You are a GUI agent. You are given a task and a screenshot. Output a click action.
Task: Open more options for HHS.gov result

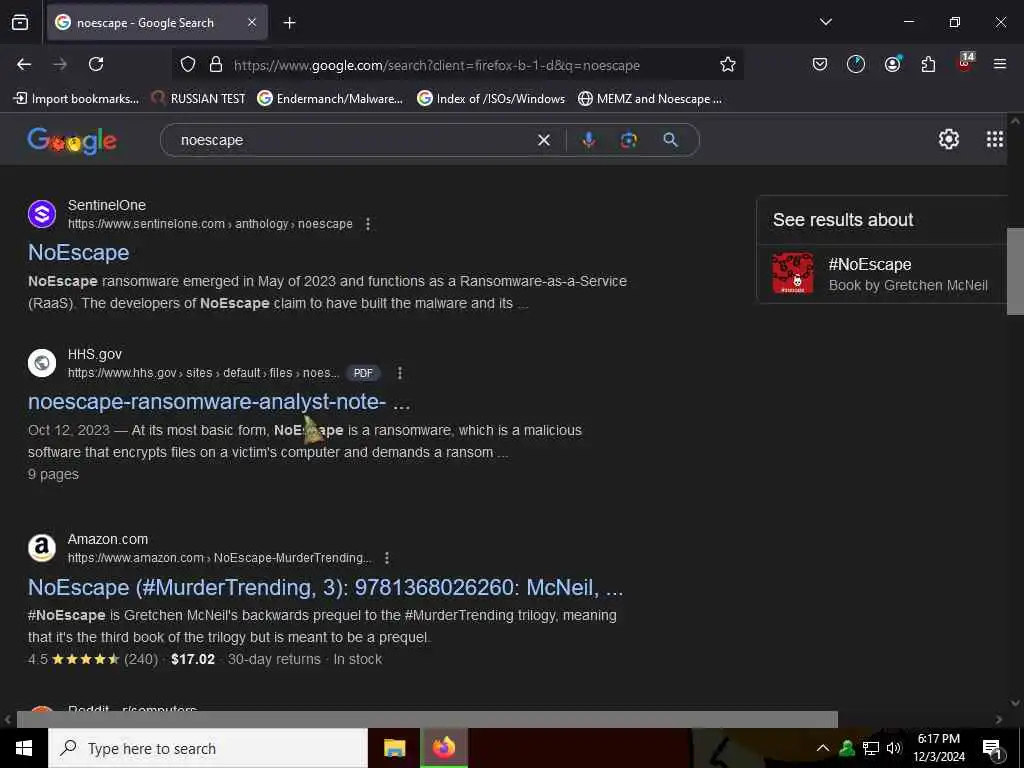[x=400, y=373]
